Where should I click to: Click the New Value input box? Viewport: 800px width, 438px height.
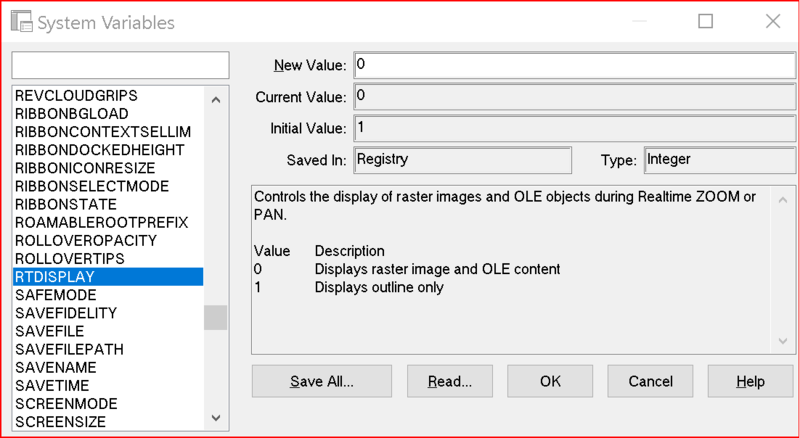[x=573, y=65]
